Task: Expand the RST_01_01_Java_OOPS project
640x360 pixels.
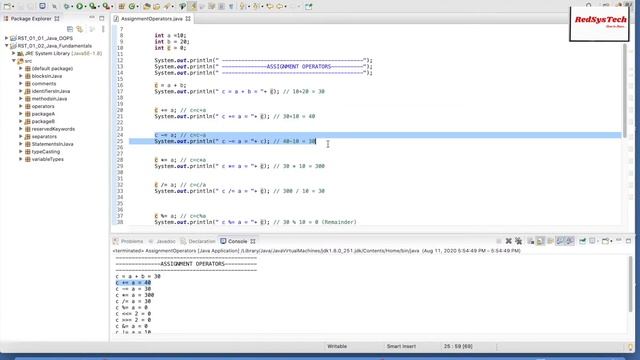Action: coord(6,38)
